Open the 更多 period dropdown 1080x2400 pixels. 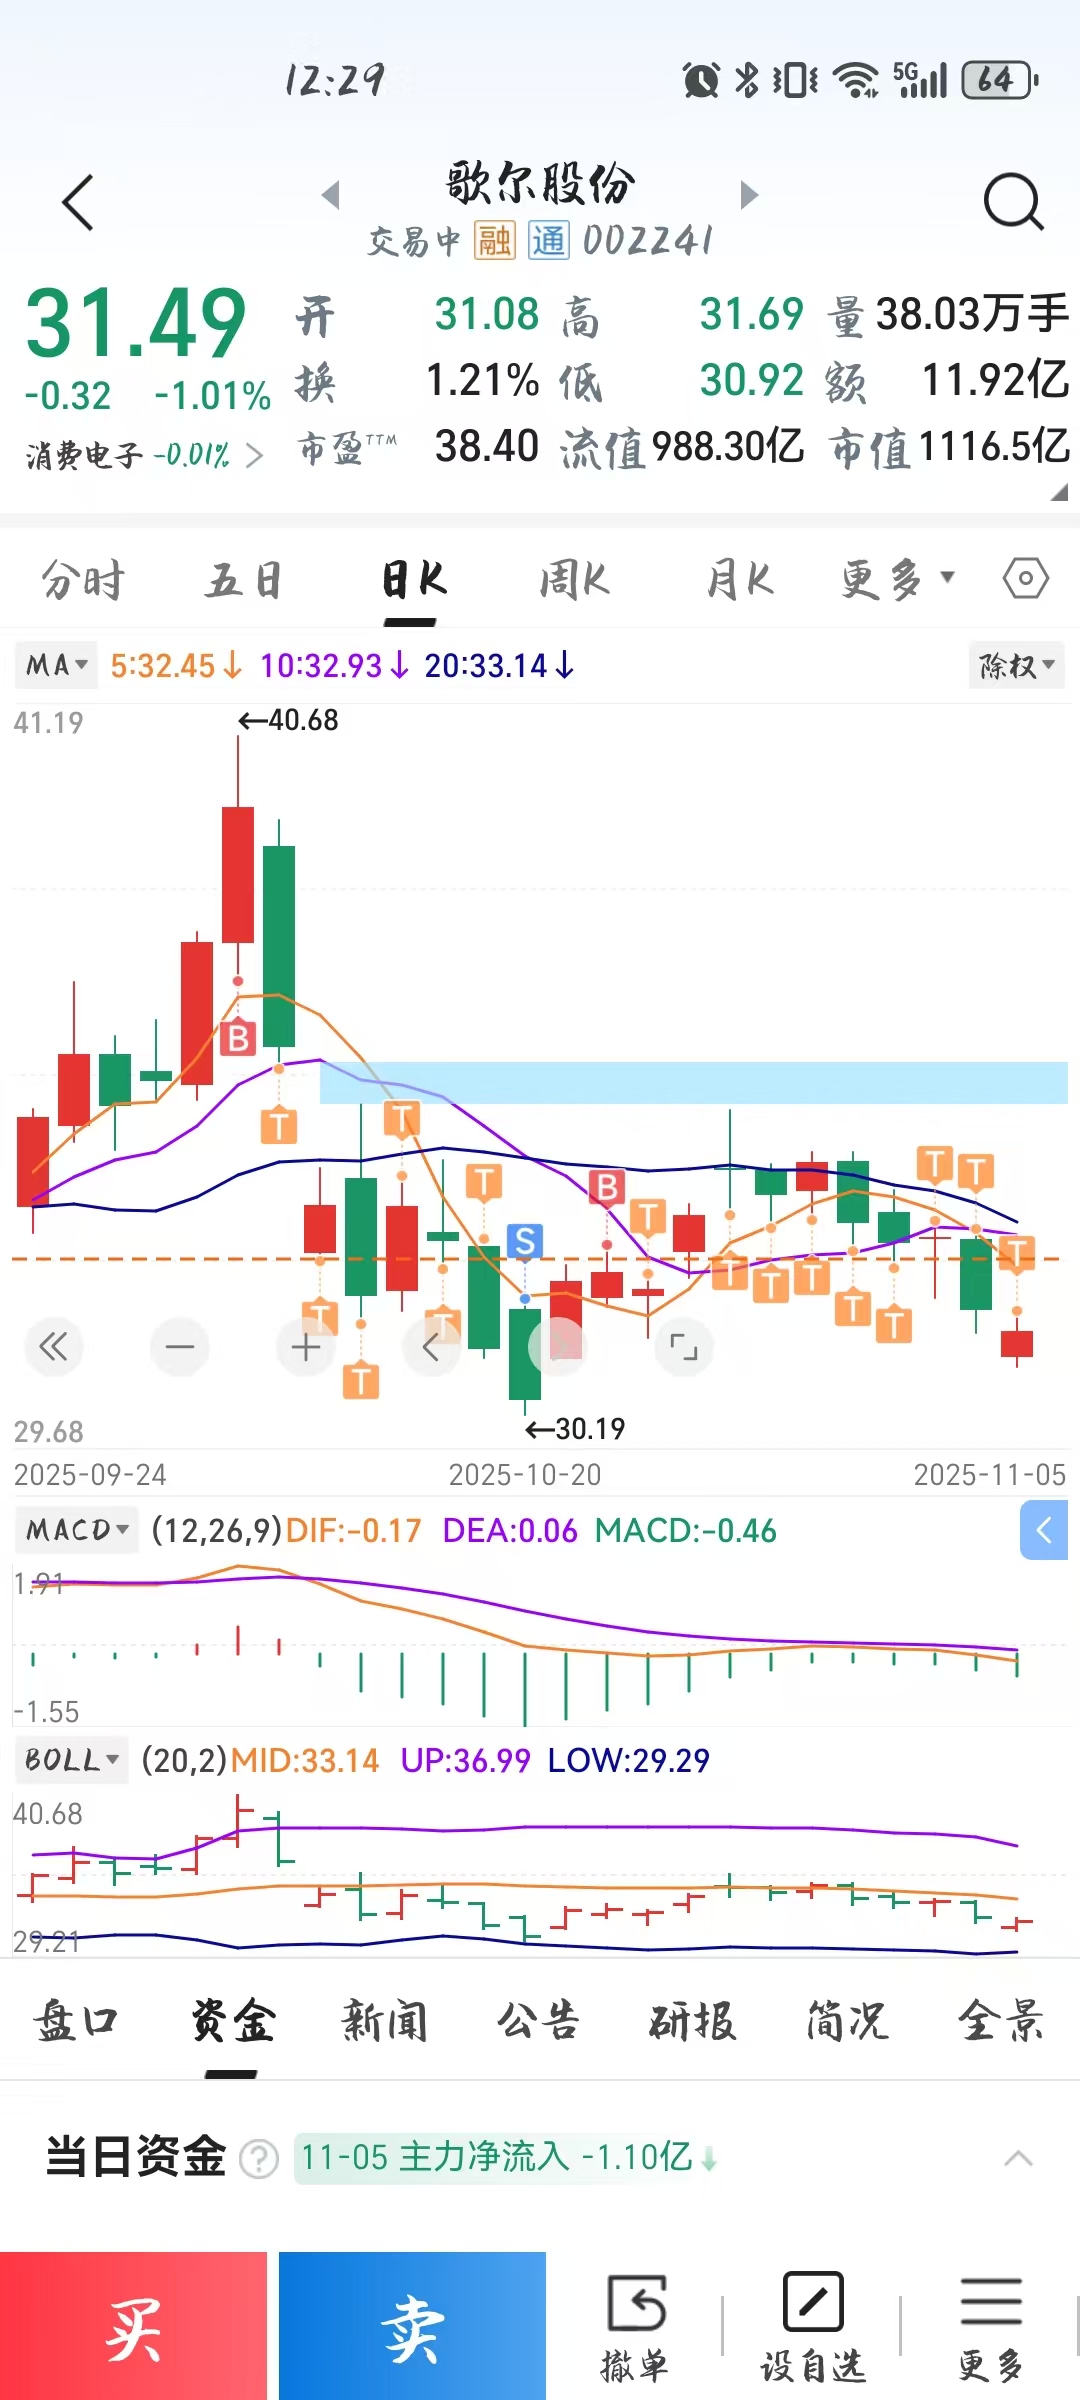click(897, 578)
